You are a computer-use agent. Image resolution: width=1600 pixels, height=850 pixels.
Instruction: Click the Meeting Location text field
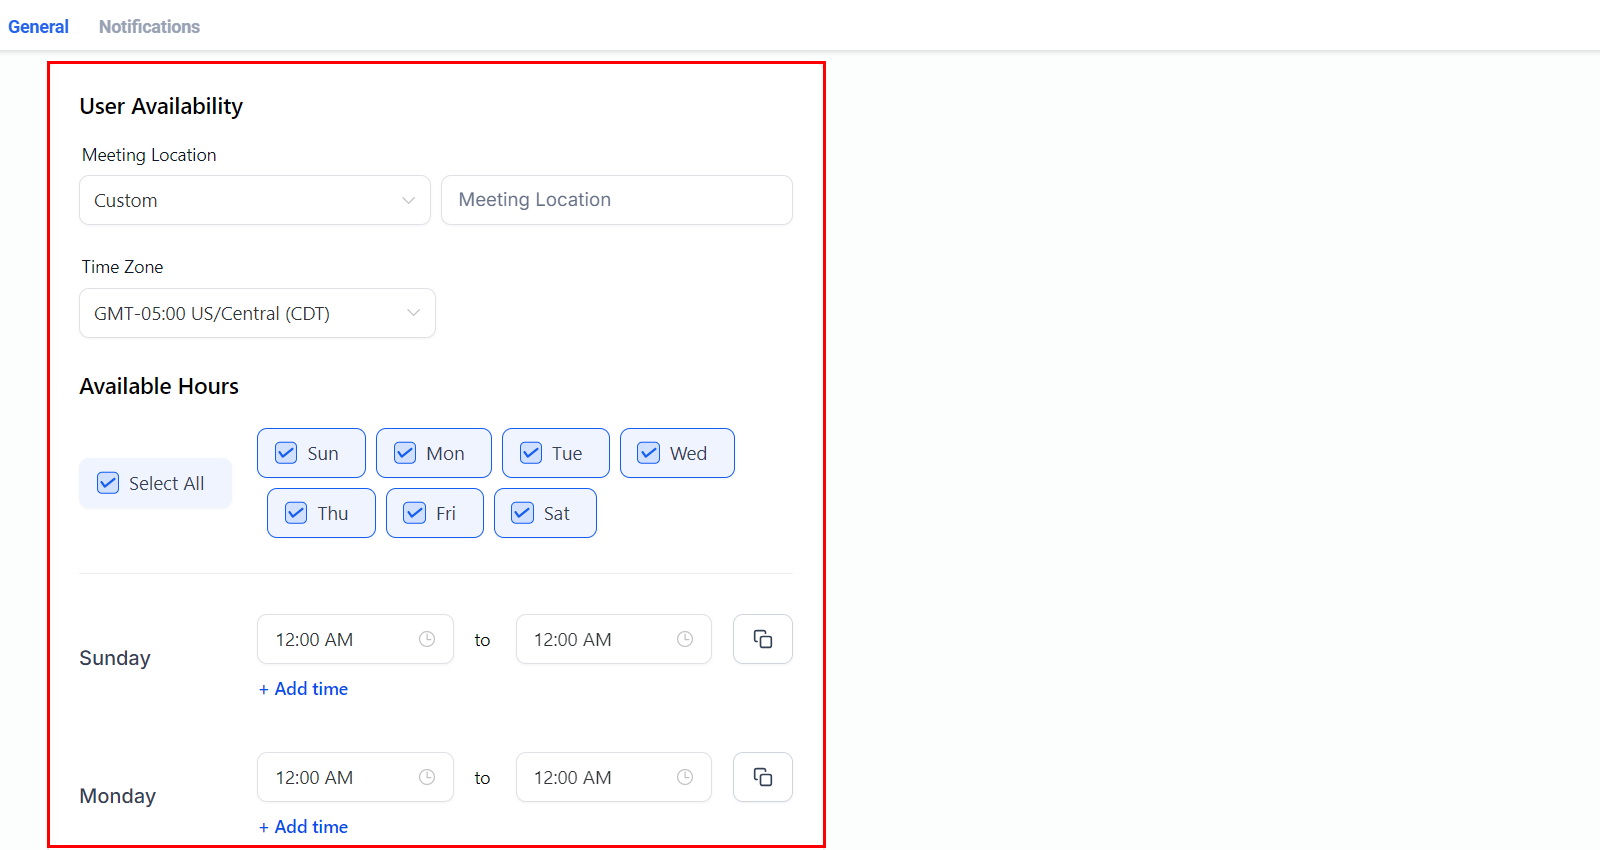(x=616, y=200)
